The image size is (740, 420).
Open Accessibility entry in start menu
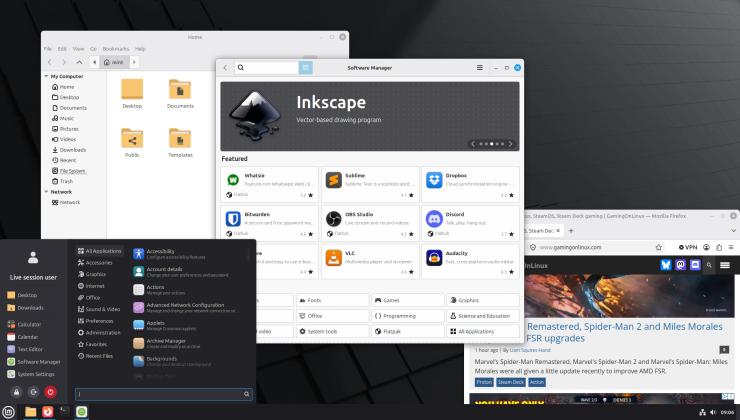pos(169,254)
